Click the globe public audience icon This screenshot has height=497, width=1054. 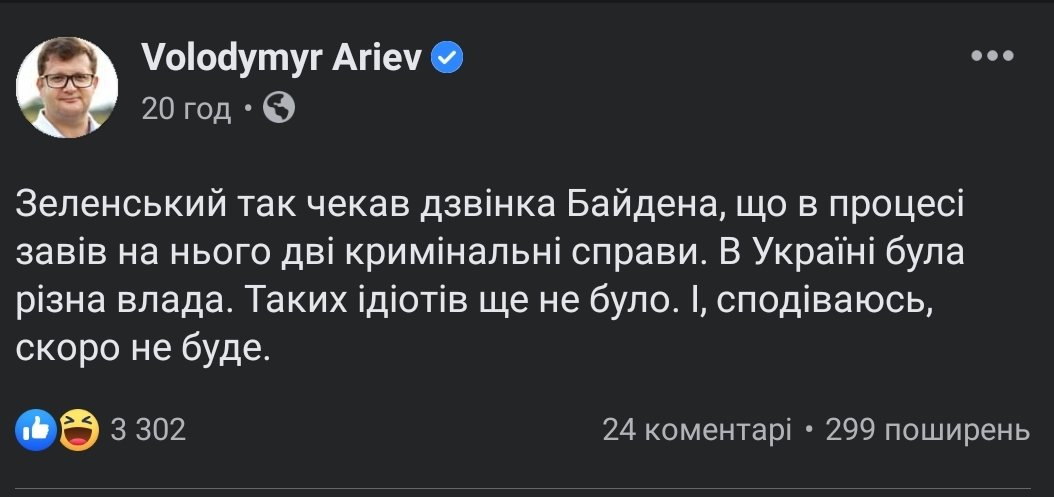[x=278, y=107]
